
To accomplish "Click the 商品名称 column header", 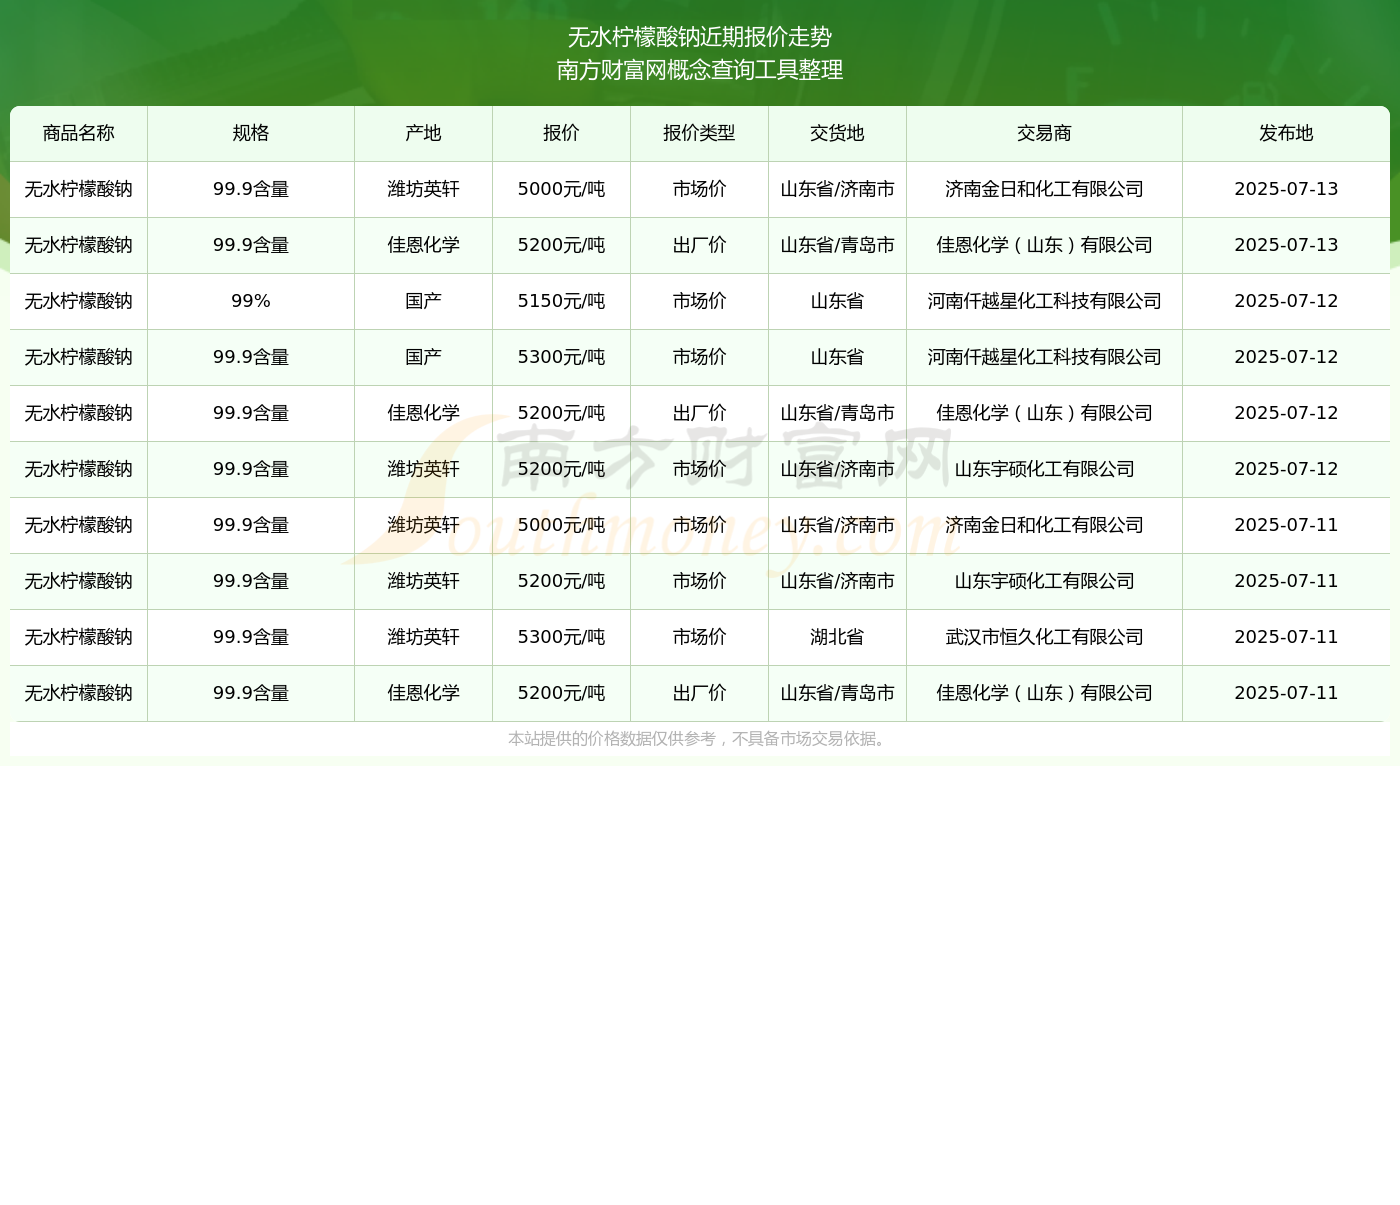I will click(x=79, y=133).
